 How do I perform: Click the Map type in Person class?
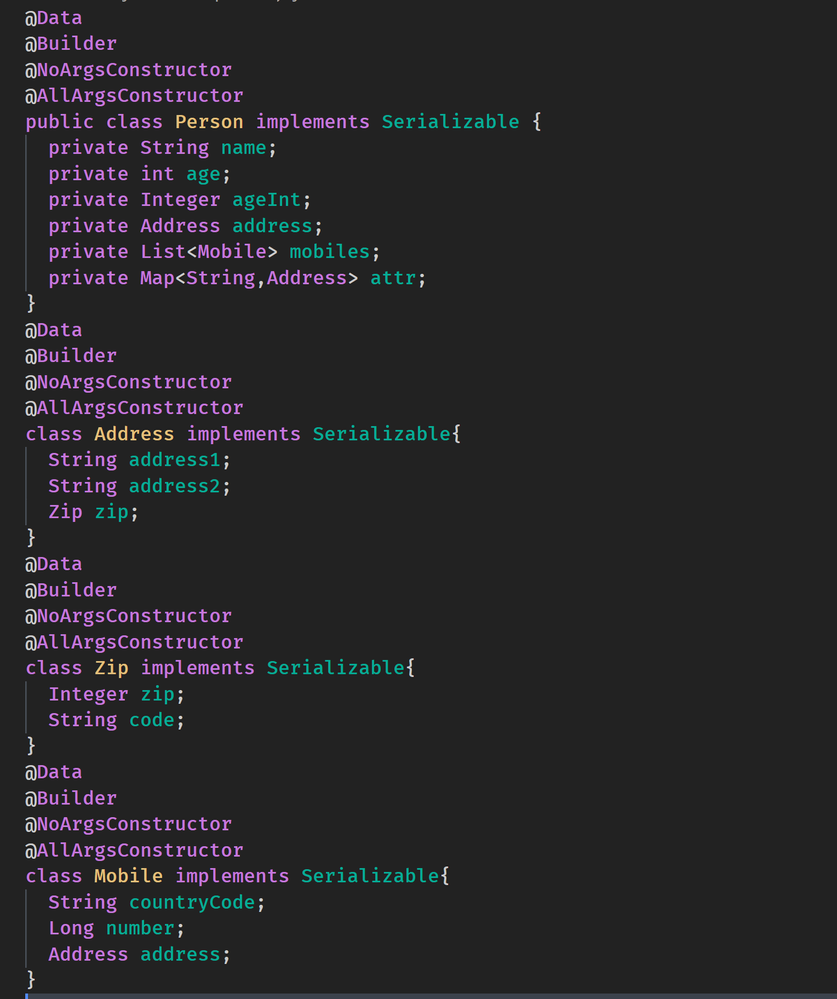pyautogui.click(x=157, y=278)
